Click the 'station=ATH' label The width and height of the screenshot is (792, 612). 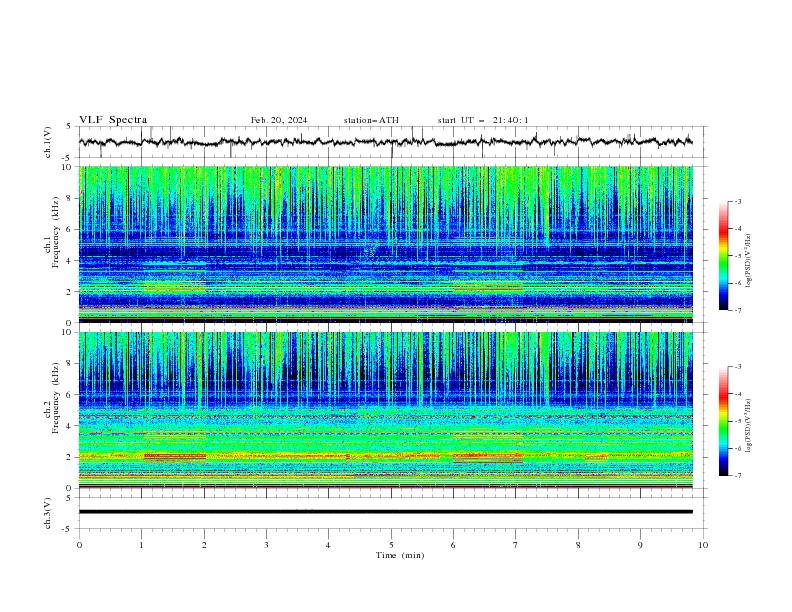tap(371, 120)
